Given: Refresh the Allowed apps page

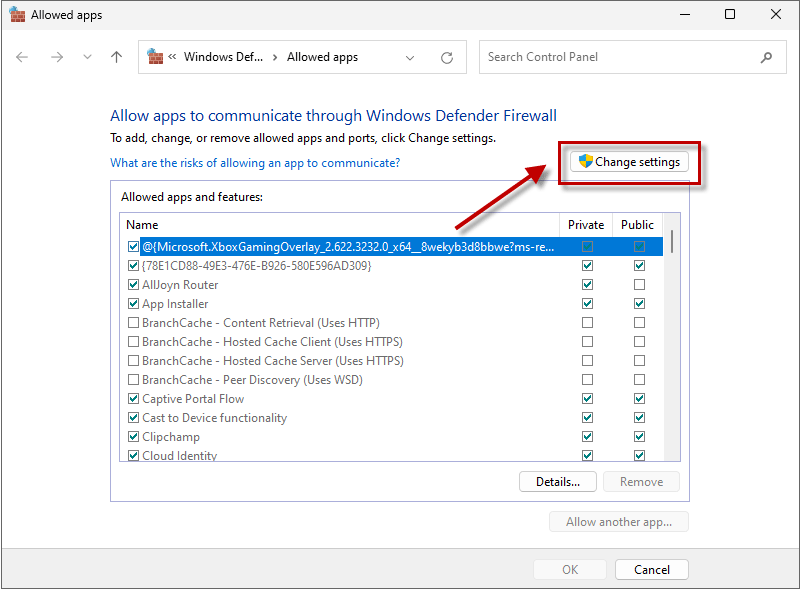Looking at the screenshot, I should click(447, 58).
